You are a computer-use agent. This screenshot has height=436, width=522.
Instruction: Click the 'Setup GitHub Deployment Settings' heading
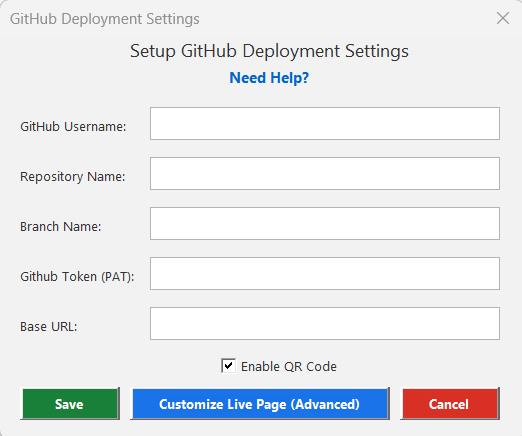pos(269,51)
